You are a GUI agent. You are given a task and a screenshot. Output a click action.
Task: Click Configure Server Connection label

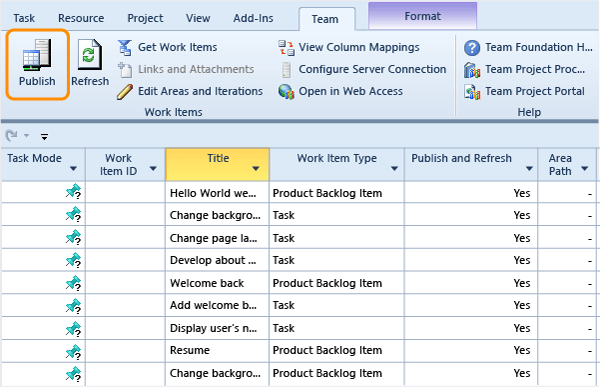click(372, 69)
